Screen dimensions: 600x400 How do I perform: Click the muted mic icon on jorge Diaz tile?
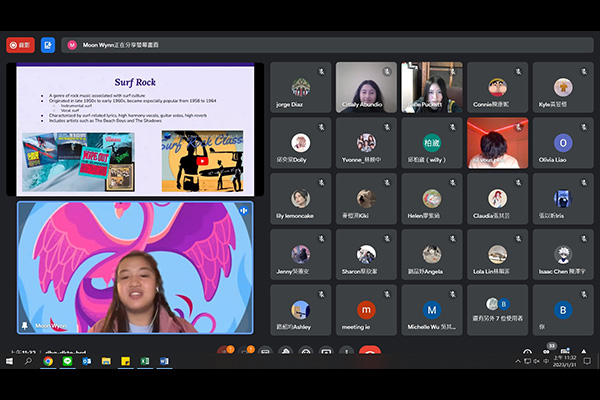(x=322, y=72)
